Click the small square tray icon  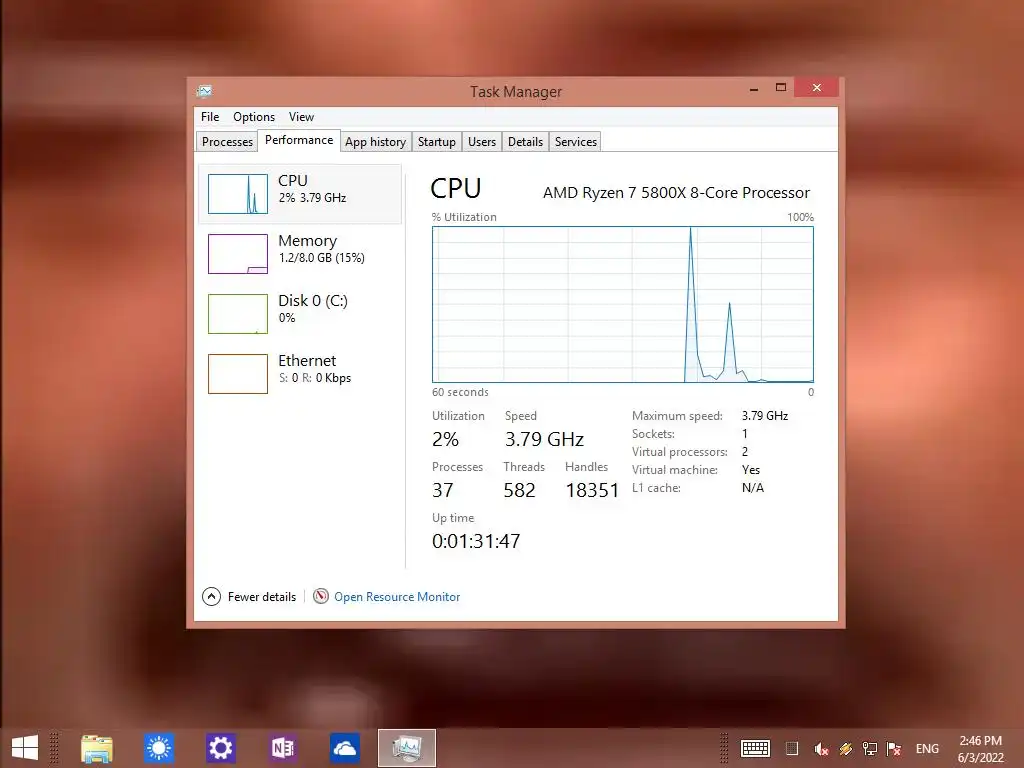792,749
